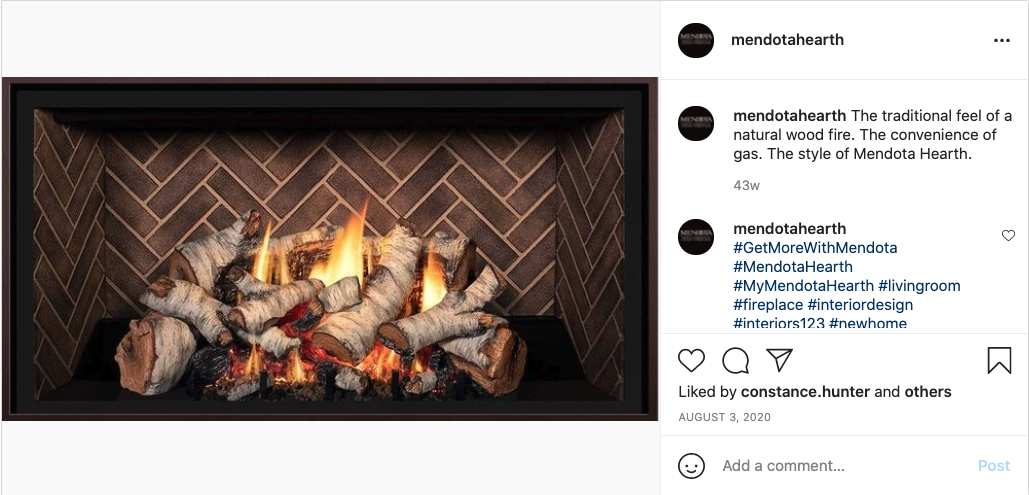Share post via paper plane icon
Viewport: 1029px width, 495px height.
coord(780,360)
